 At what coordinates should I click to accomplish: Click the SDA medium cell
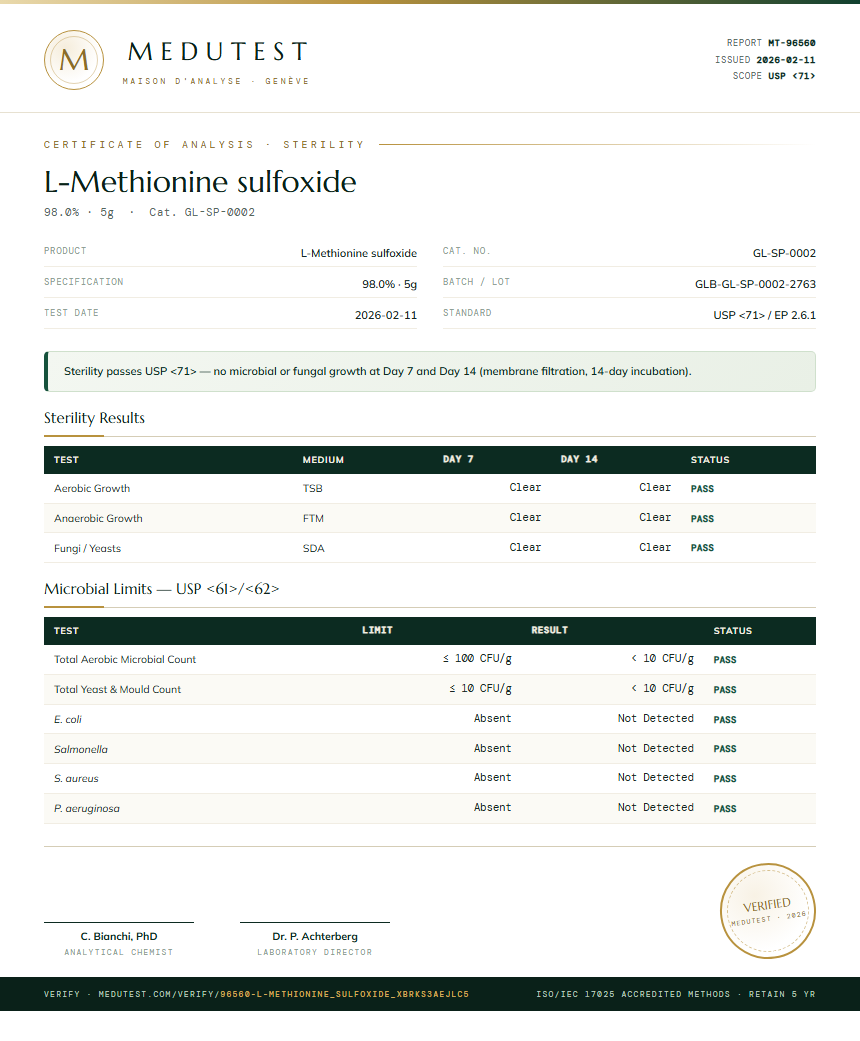click(313, 548)
